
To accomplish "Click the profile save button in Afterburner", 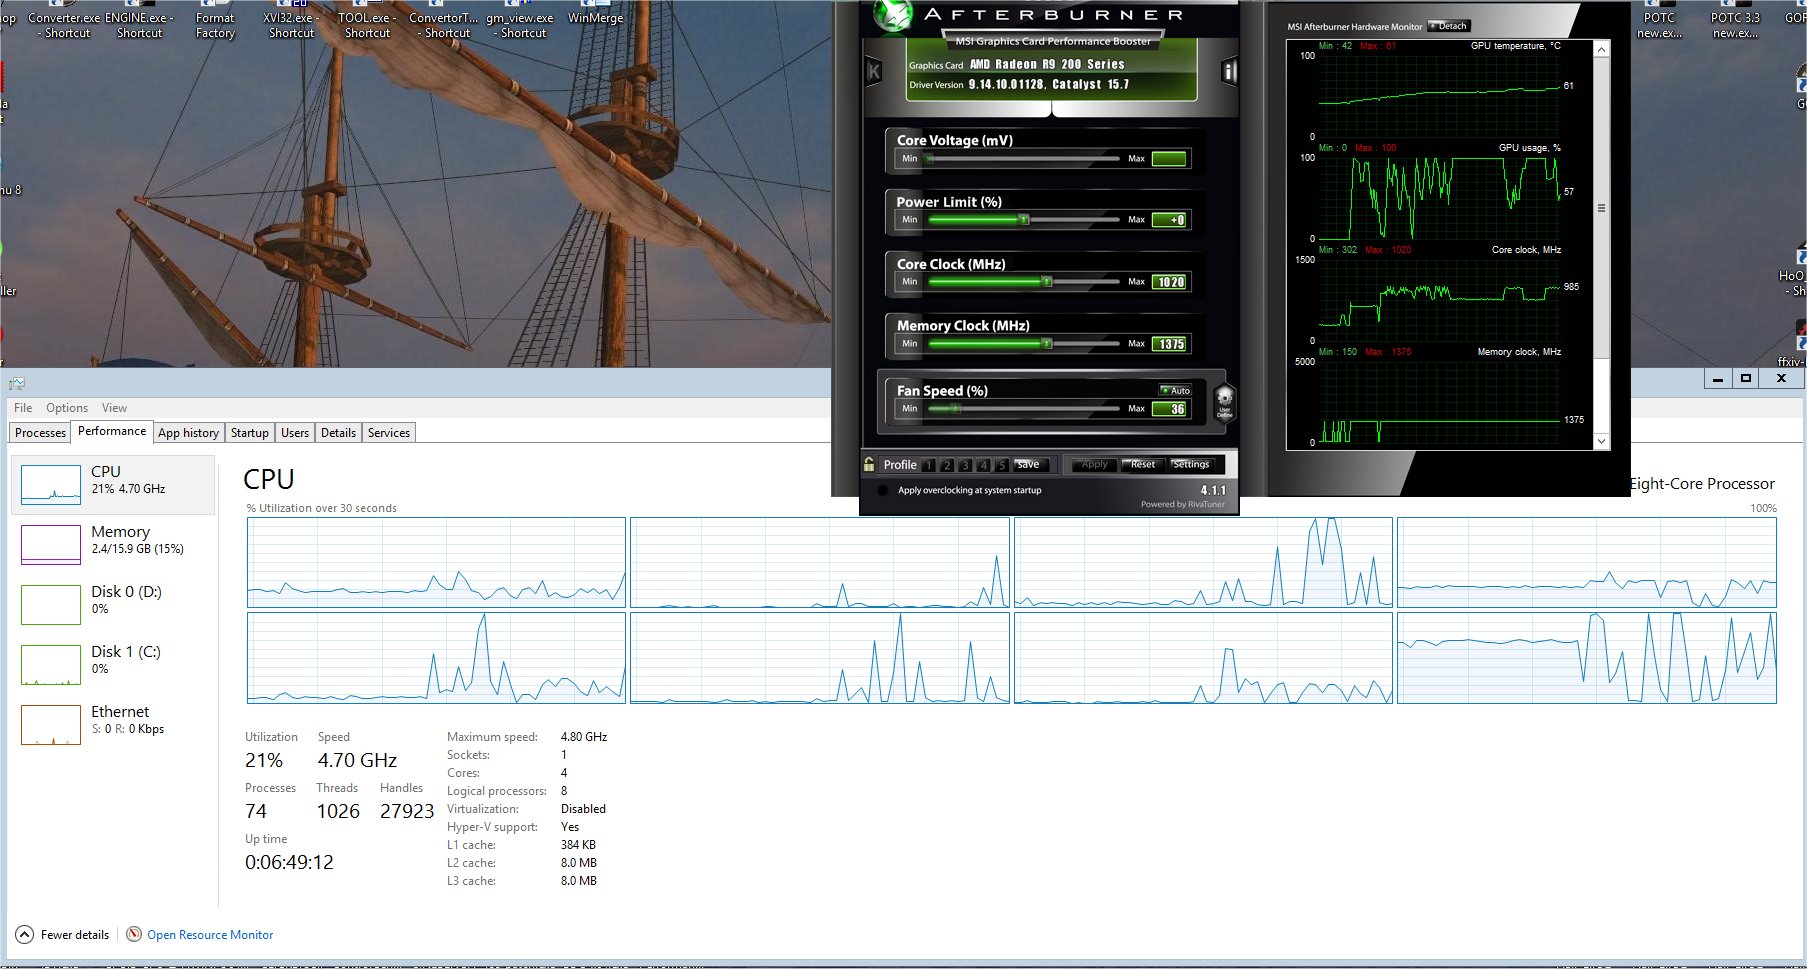I will coord(1029,464).
